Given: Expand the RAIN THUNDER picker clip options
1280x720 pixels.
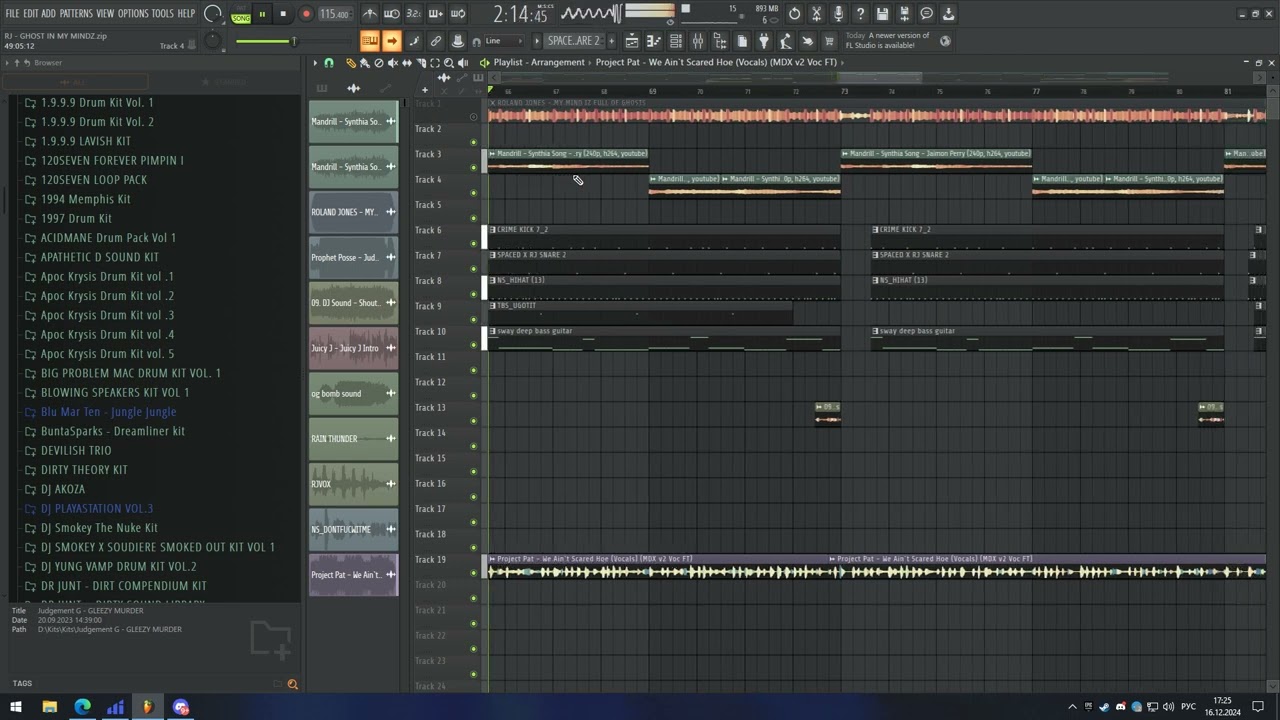Looking at the screenshot, I should [391, 438].
